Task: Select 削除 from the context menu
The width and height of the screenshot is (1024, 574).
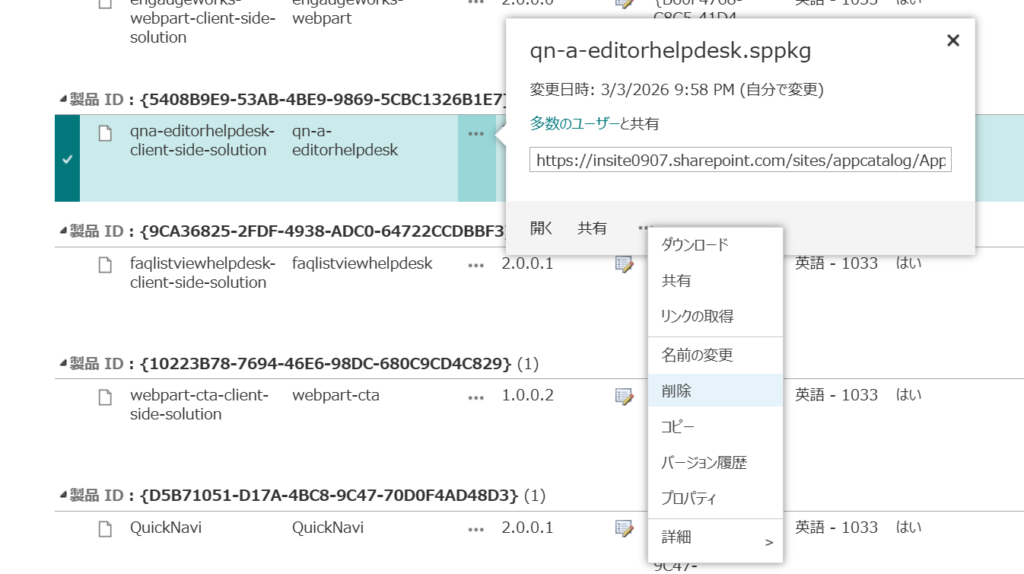Action: [x=676, y=391]
